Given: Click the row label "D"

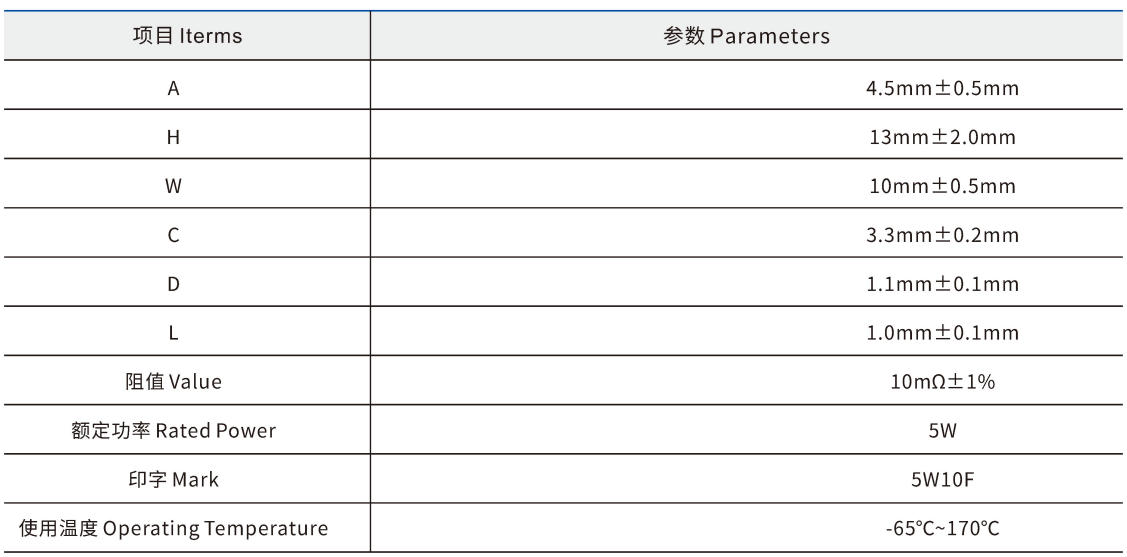Looking at the screenshot, I should pyautogui.click(x=173, y=284).
